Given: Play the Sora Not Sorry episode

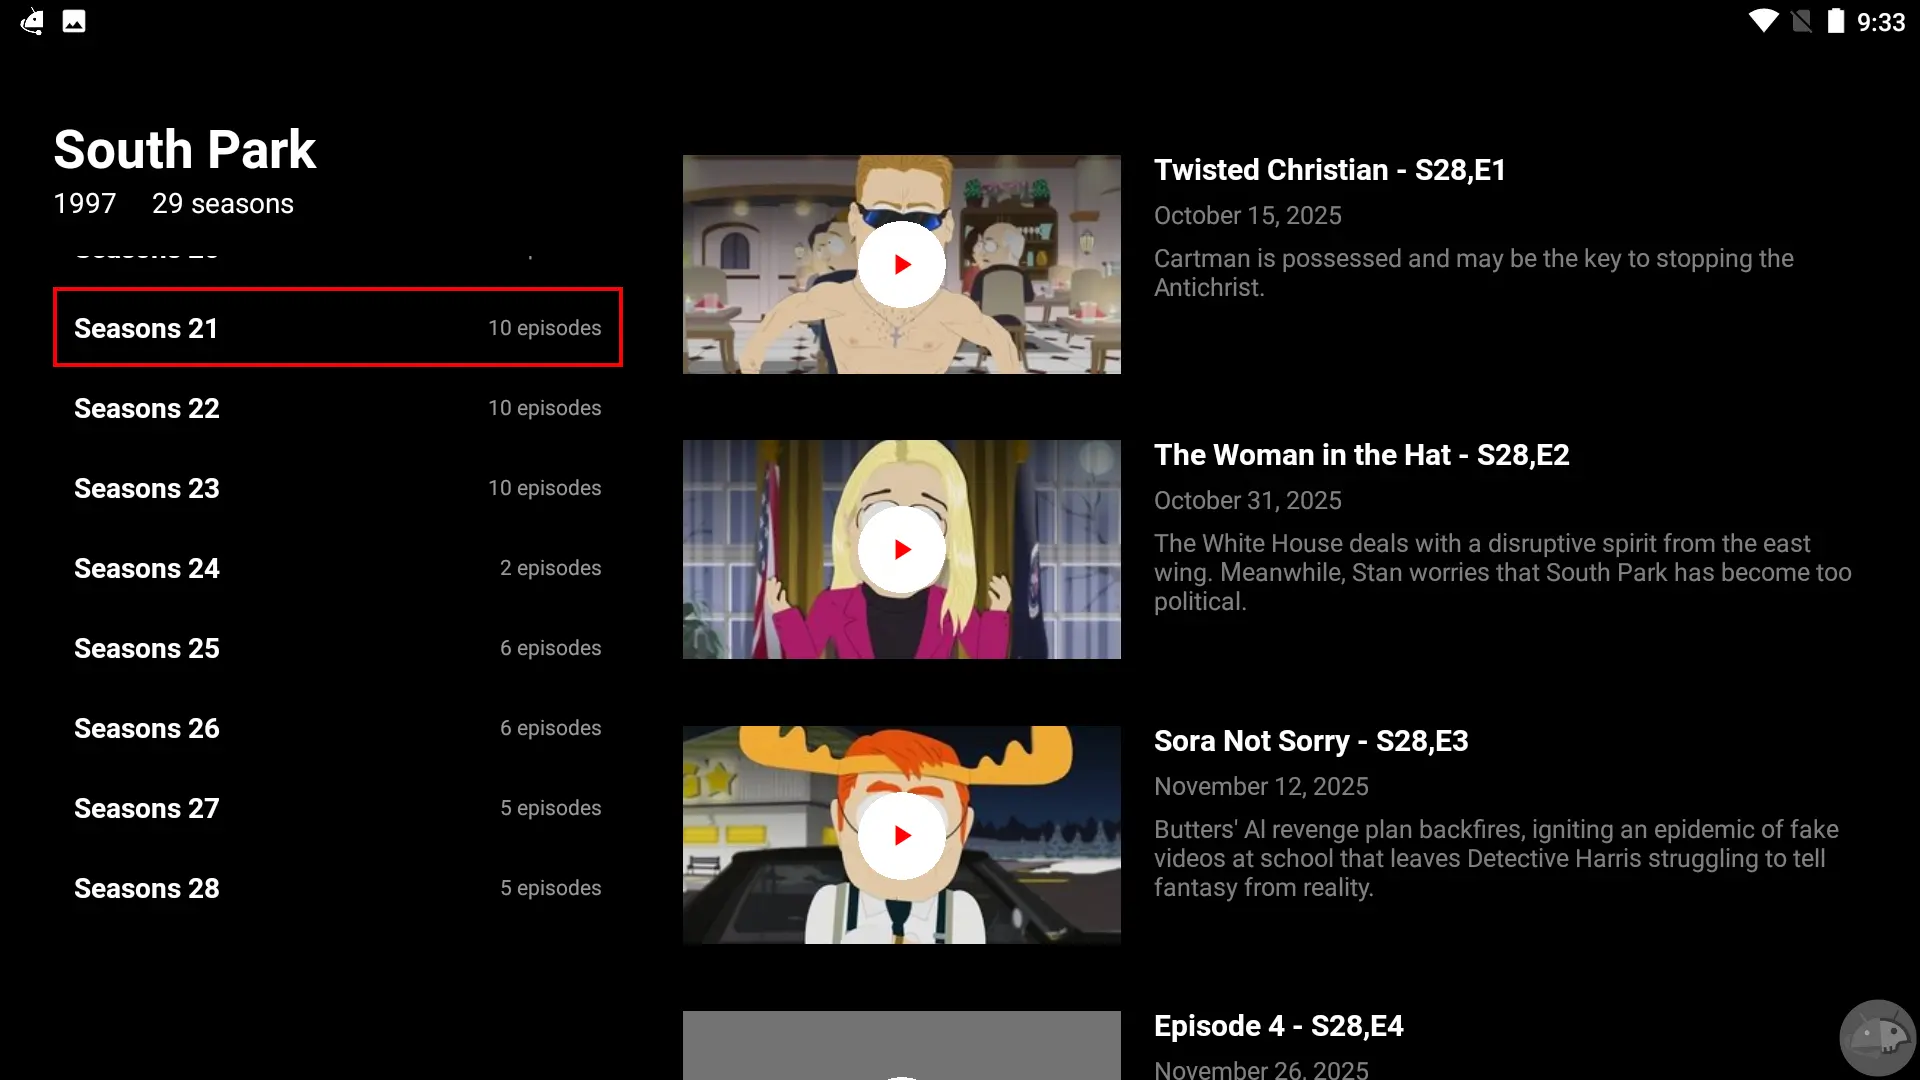Looking at the screenshot, I should point(901,835).
